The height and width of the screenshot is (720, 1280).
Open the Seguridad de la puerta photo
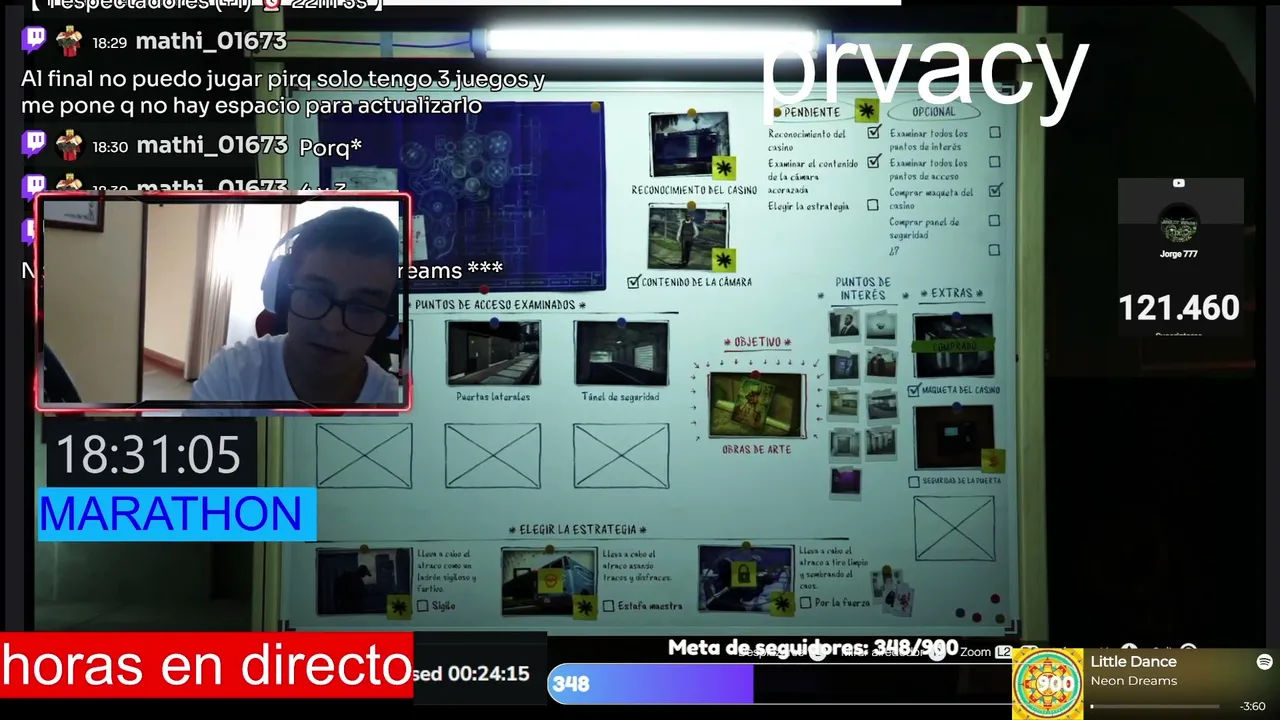pos(955,438)
